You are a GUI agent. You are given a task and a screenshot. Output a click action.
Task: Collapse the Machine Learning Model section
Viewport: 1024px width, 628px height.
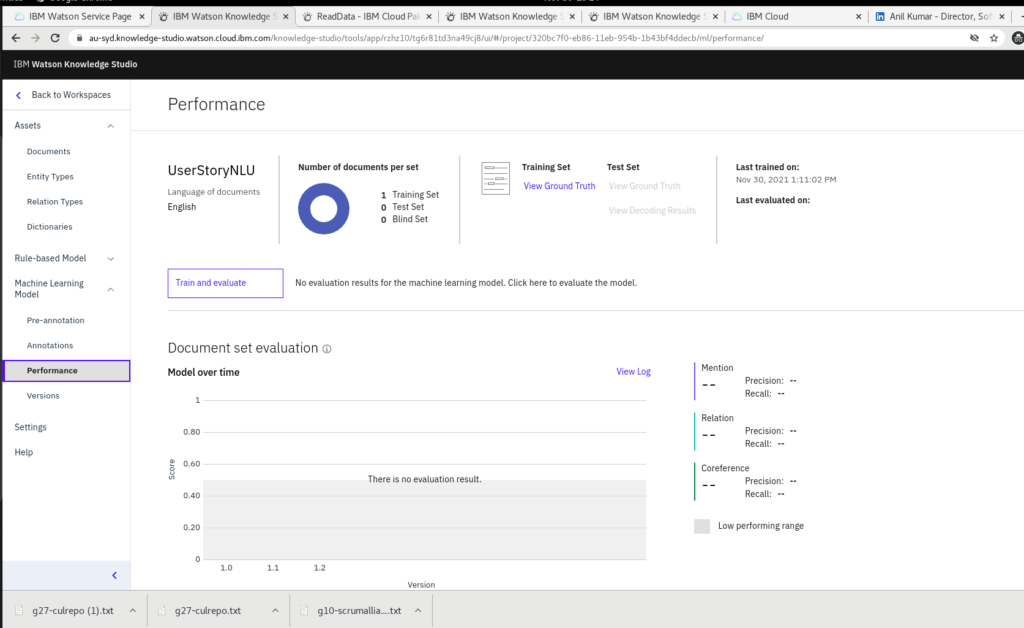point(110,289)
